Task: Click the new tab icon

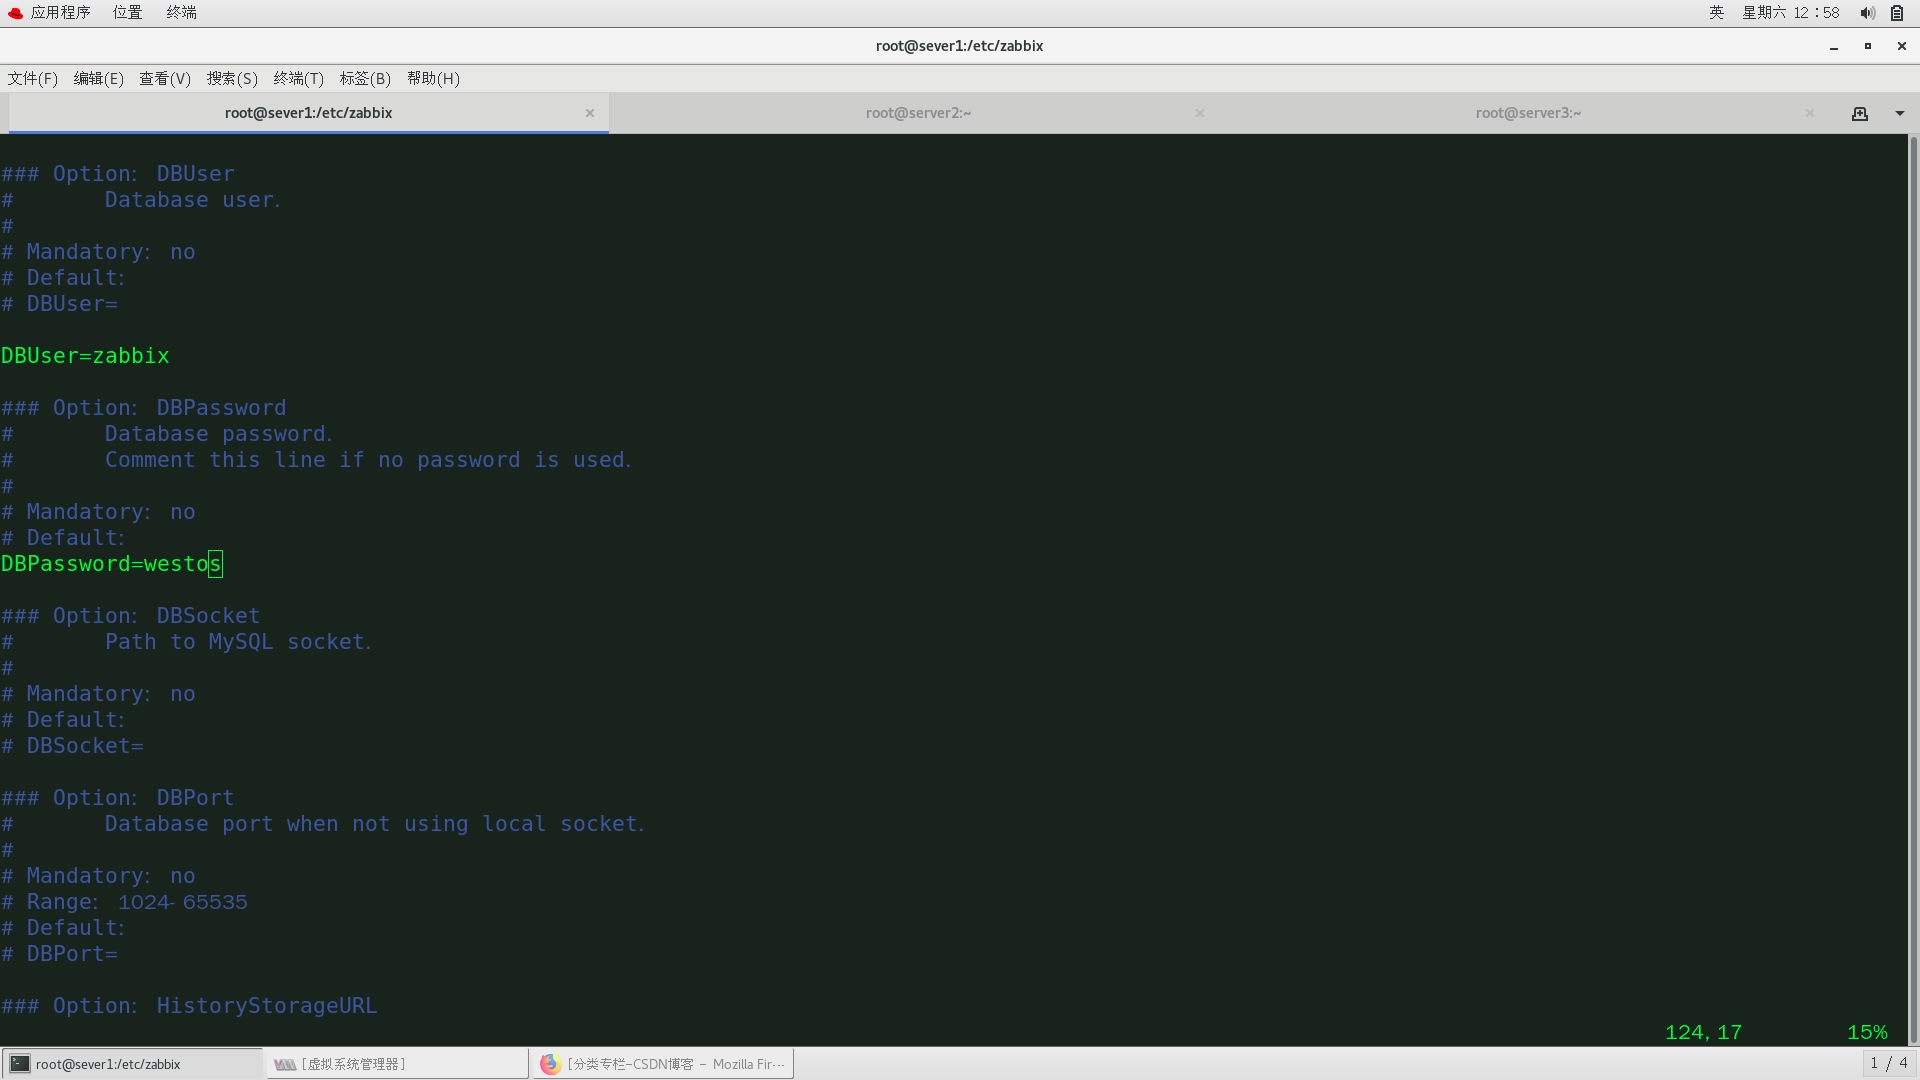Action: pyautogui.click(x=1860, y=113)
